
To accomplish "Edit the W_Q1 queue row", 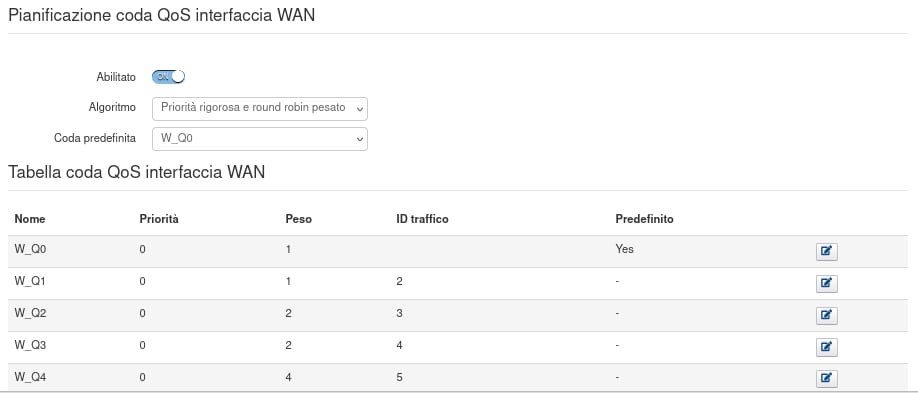I will (827, 283).
